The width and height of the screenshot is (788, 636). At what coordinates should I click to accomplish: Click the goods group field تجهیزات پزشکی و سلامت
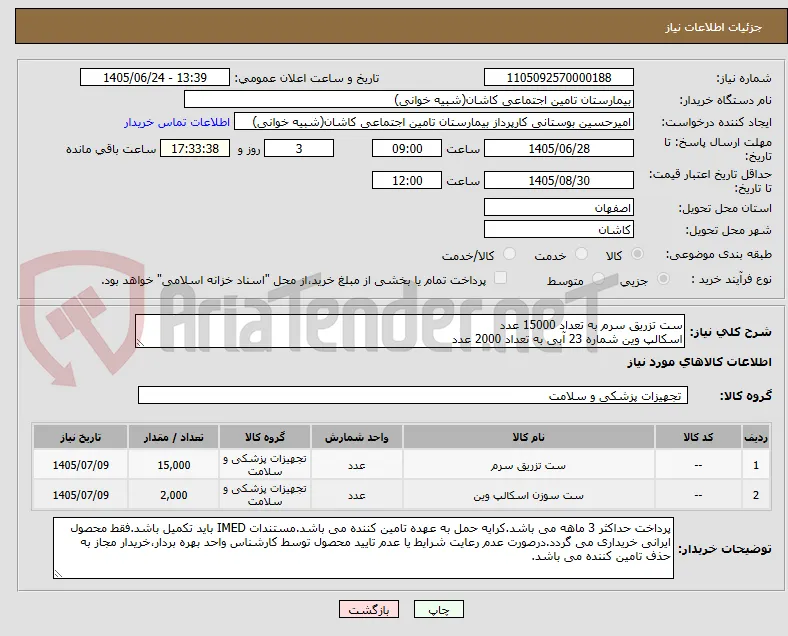pos(413,395)
